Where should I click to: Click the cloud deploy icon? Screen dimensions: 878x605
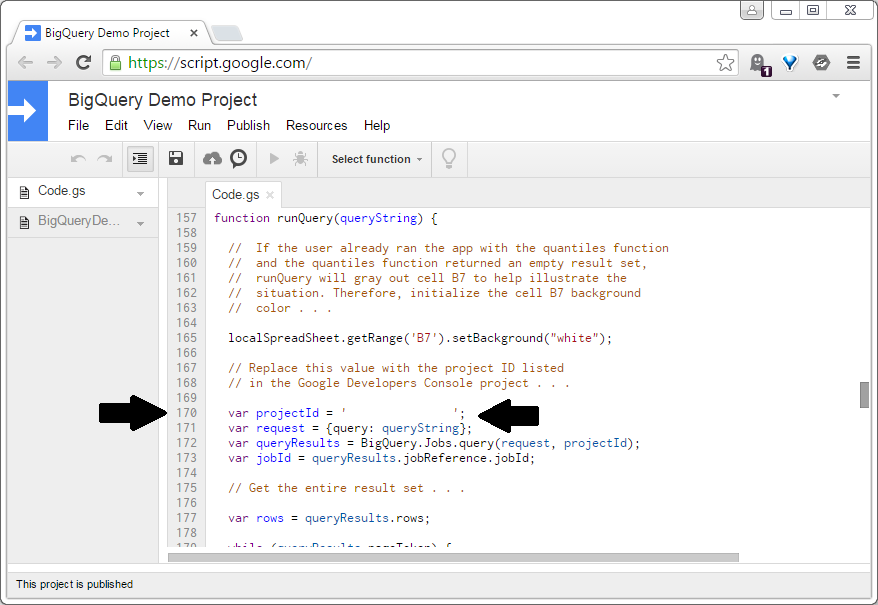[212, 159]
